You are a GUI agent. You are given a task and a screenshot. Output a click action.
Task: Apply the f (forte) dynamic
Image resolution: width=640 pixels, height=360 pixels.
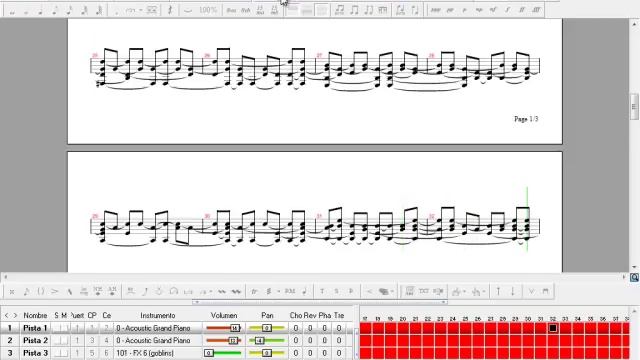tap(507, 10)
